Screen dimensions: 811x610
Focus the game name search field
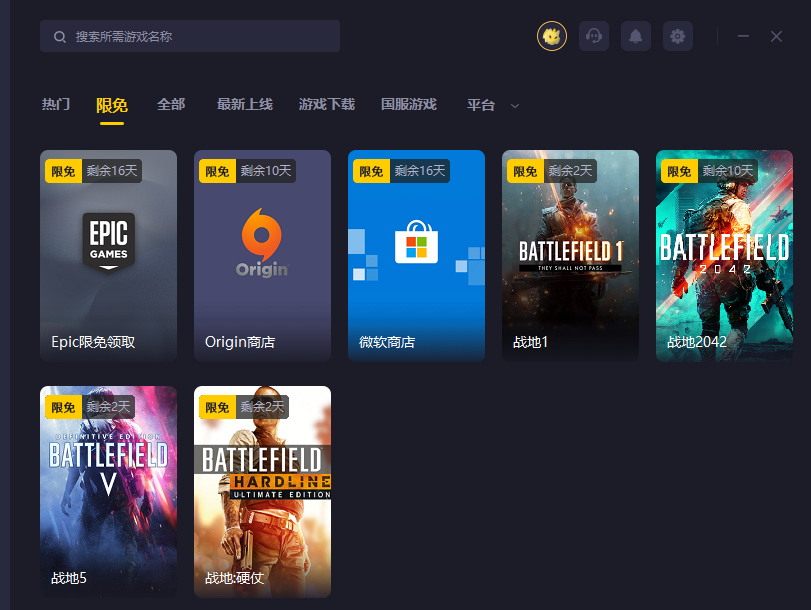(x=190, y=36)
